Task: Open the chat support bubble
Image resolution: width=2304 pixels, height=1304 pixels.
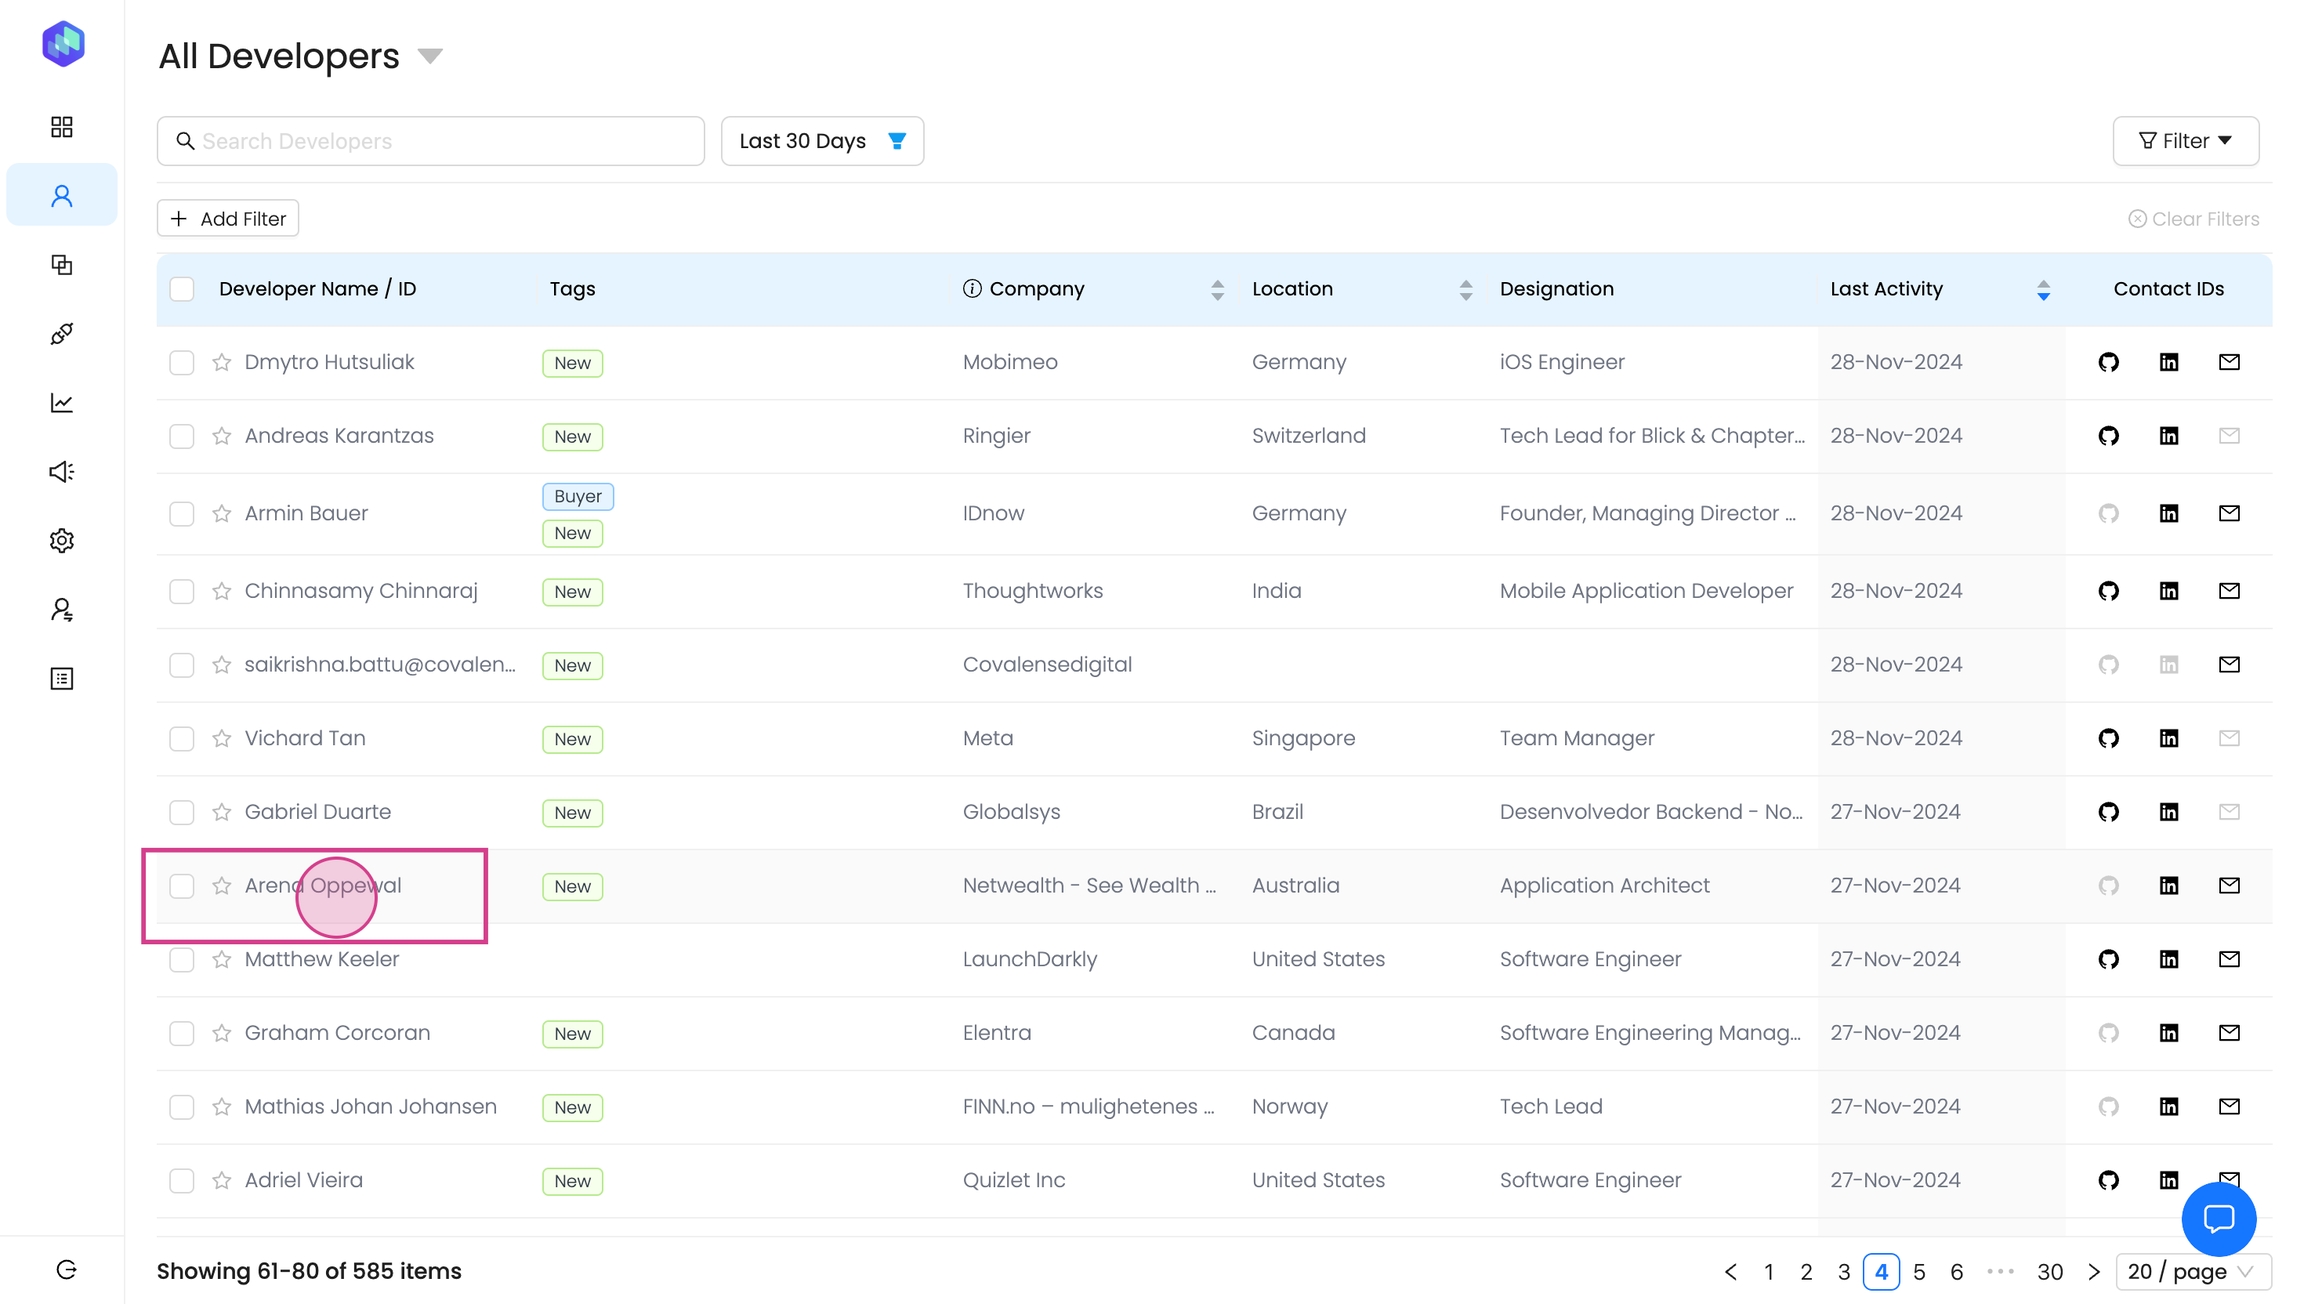Action: 2218,1218
